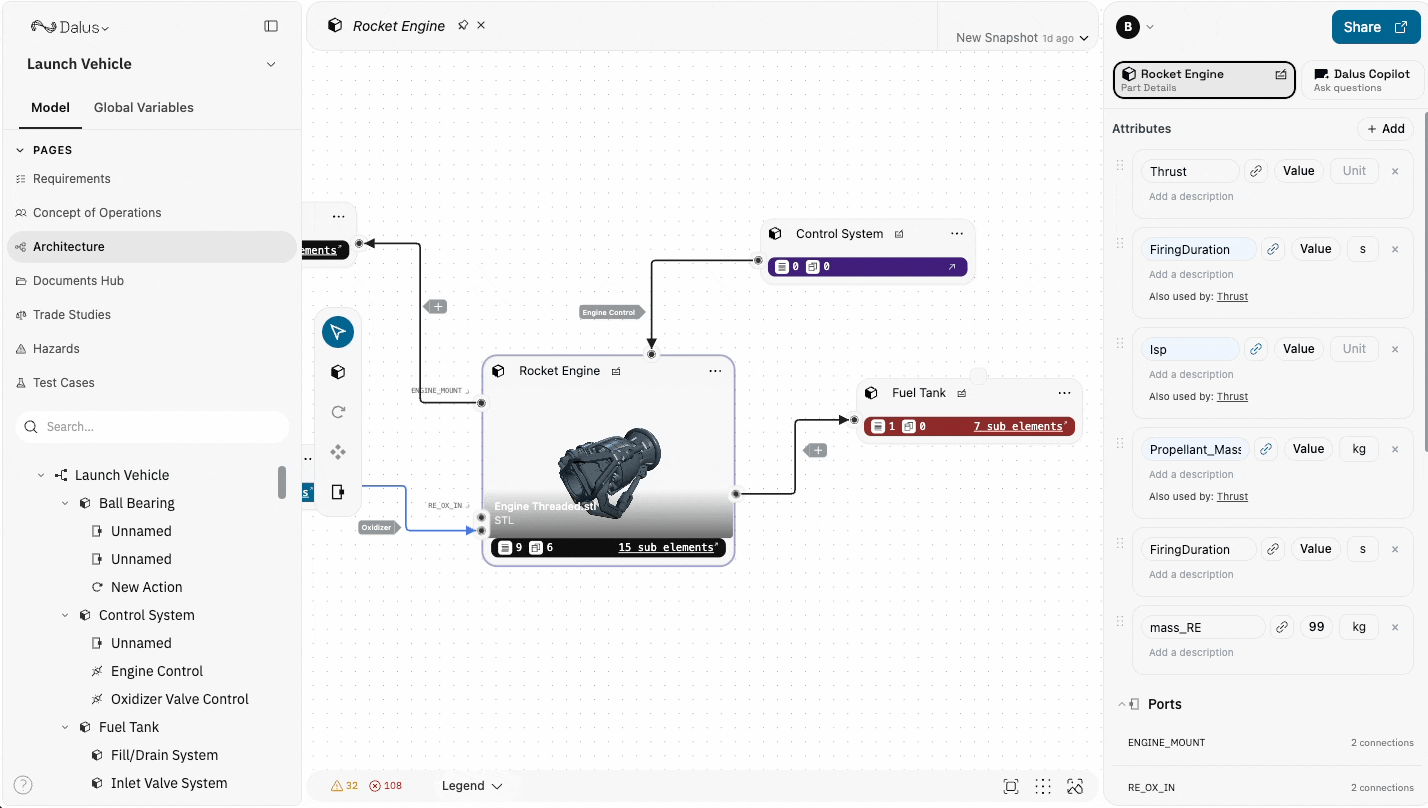This screenshot has width=1428, height=808.
Task: Click the mass_RE attribute link icon
Action: (x=1282, y=627)
